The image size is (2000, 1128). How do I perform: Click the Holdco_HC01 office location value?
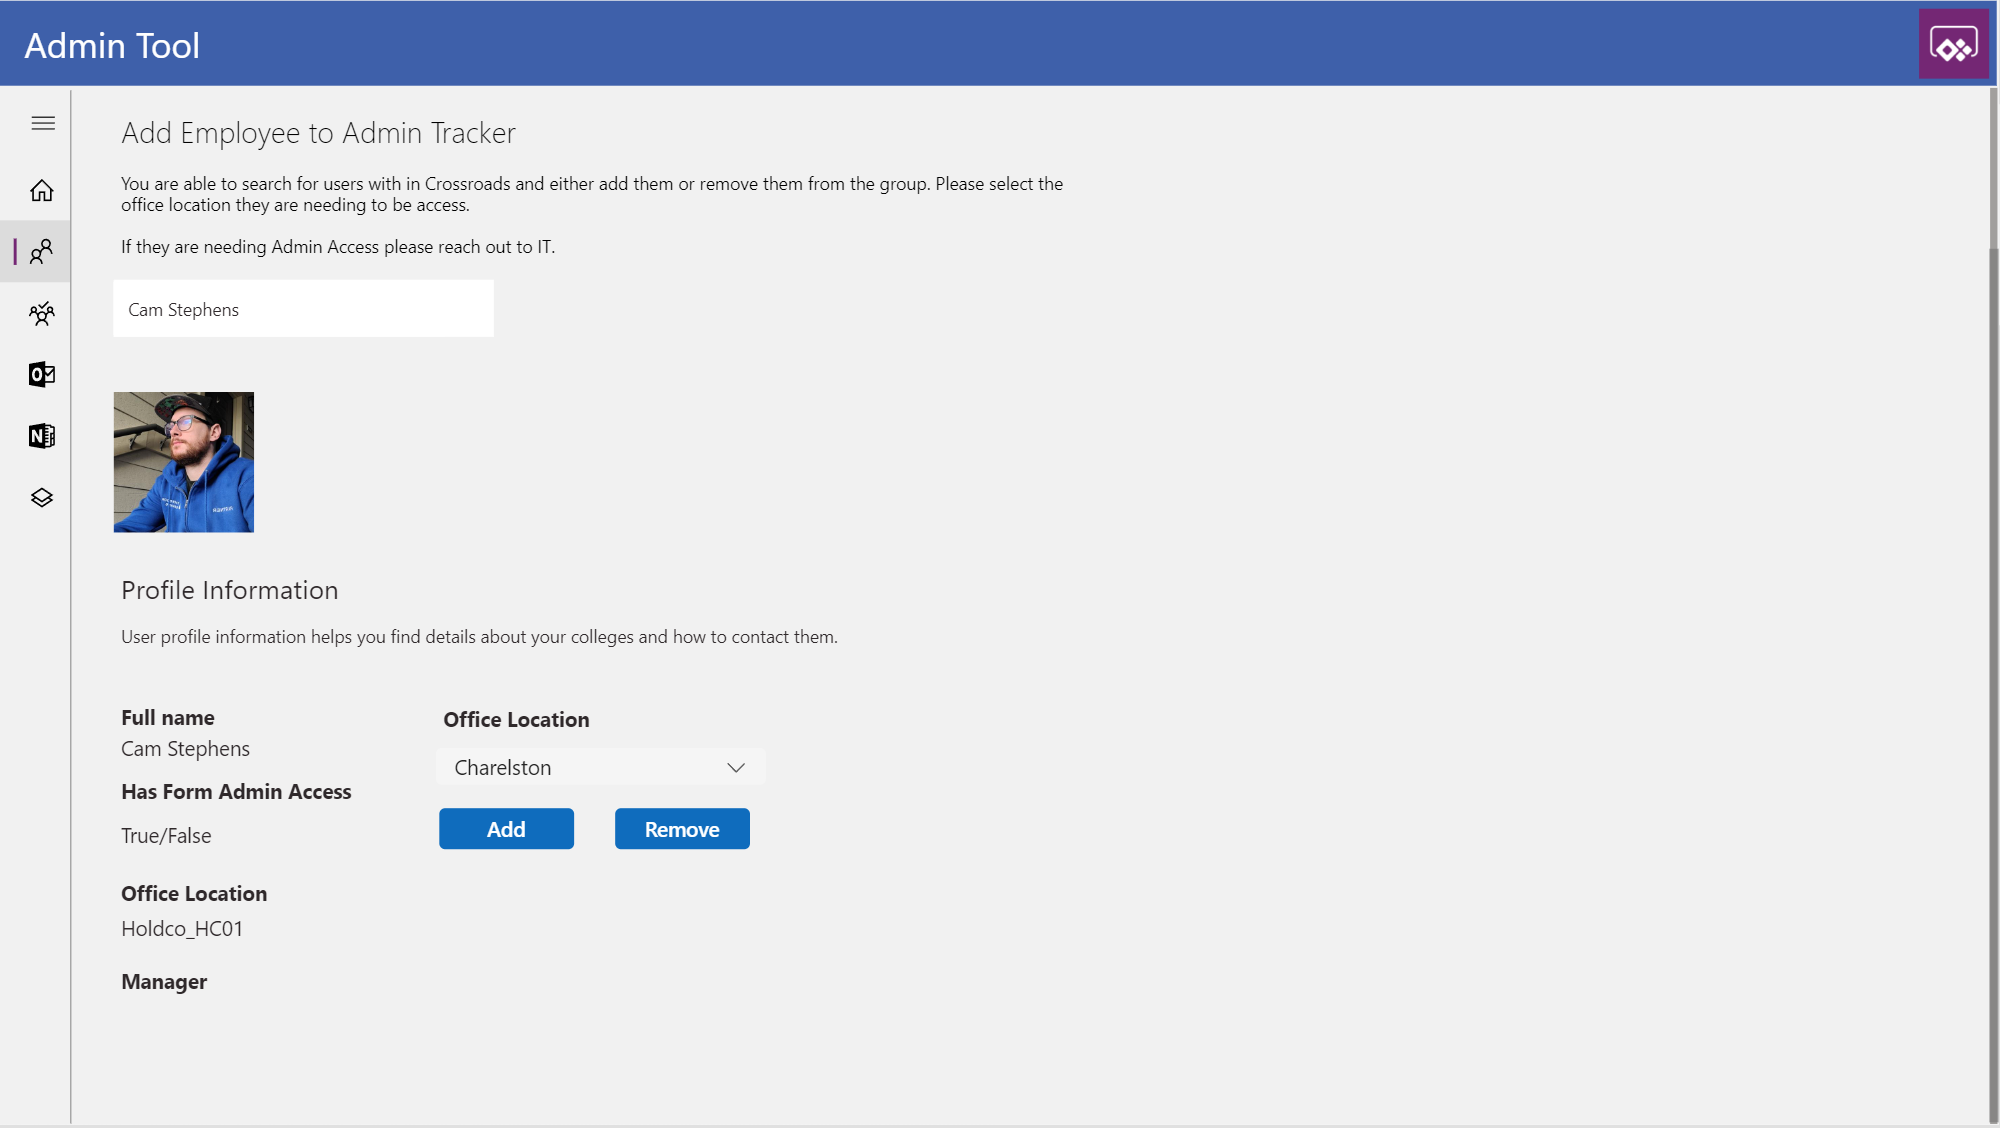(182, 929)
